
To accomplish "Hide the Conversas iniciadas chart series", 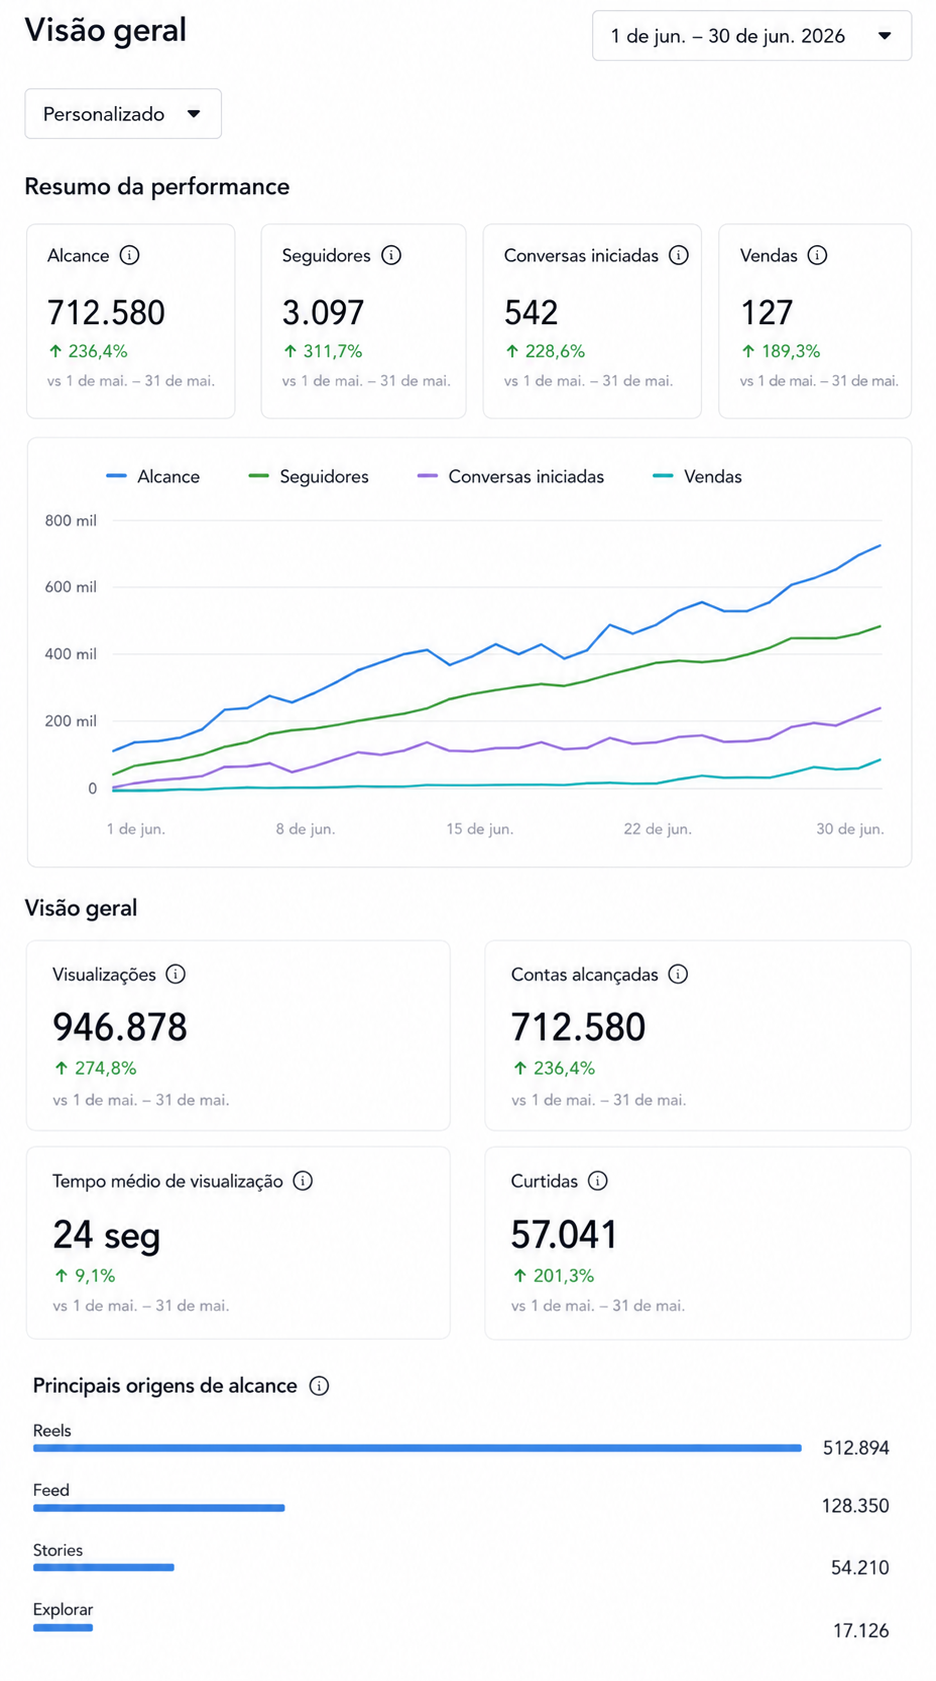I will [x=511, y=477].
